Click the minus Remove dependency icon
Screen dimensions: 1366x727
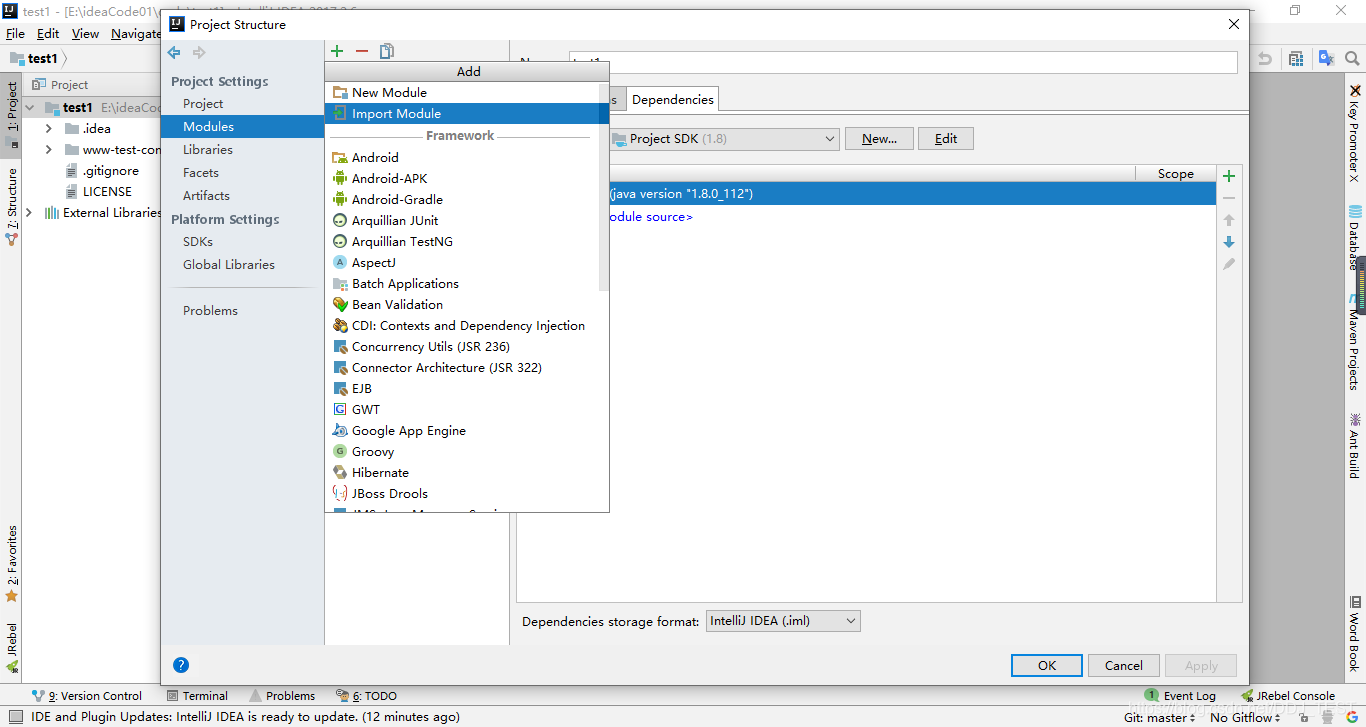tap(1229, 198)
